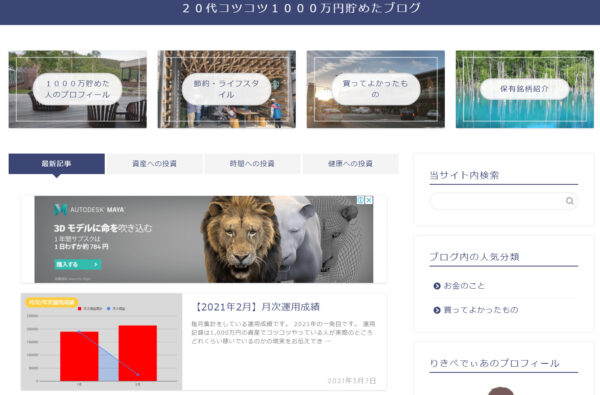Open the Autodesk Maya lion banner ad
The width and height of the screenshot is (600, 395).
[x=204, y=240]
